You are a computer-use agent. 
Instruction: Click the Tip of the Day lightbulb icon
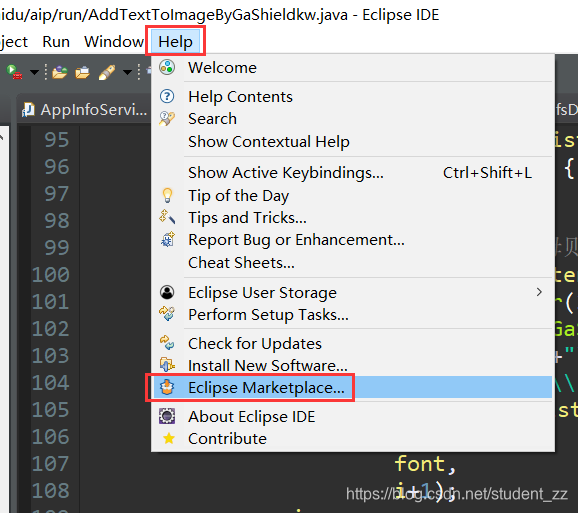click(x=167, y=195)
